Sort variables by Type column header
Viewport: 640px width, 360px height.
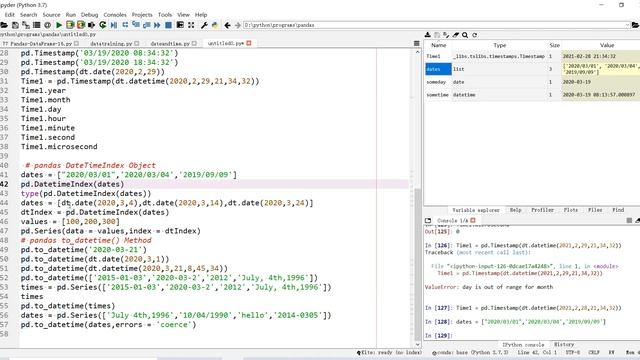(500, 45)
